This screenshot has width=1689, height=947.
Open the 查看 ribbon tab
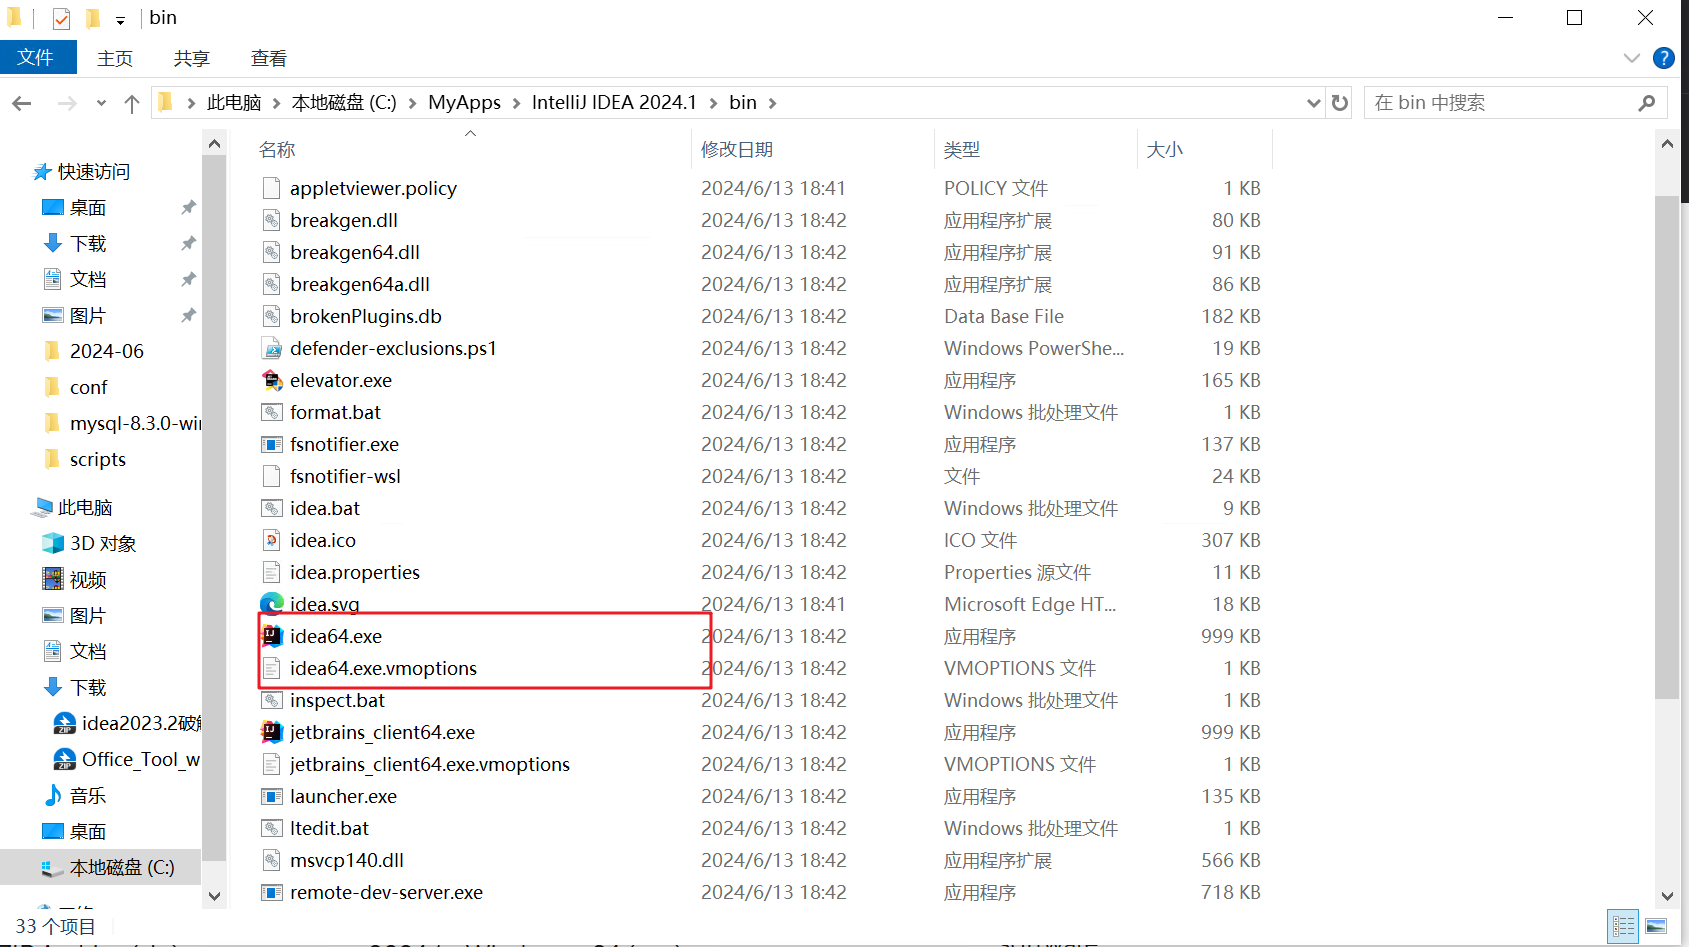(268, 58)
